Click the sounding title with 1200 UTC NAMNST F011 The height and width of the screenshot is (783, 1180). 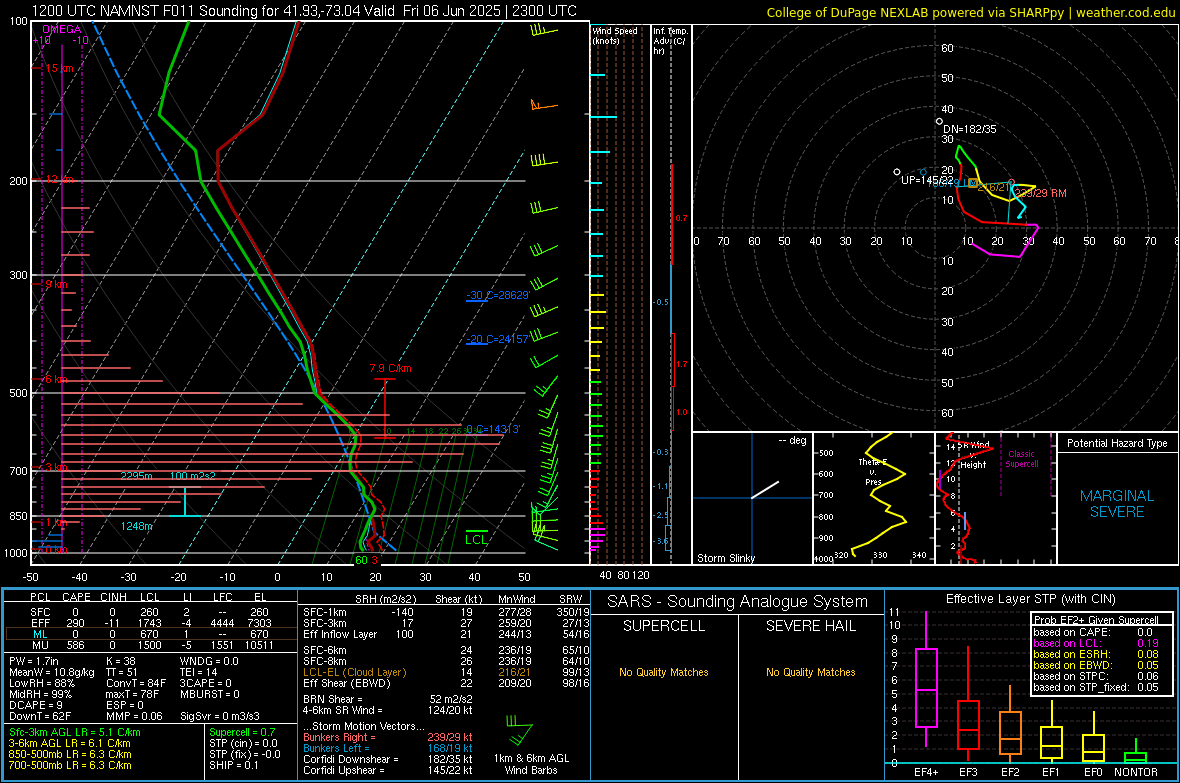(x=304, y=11)
